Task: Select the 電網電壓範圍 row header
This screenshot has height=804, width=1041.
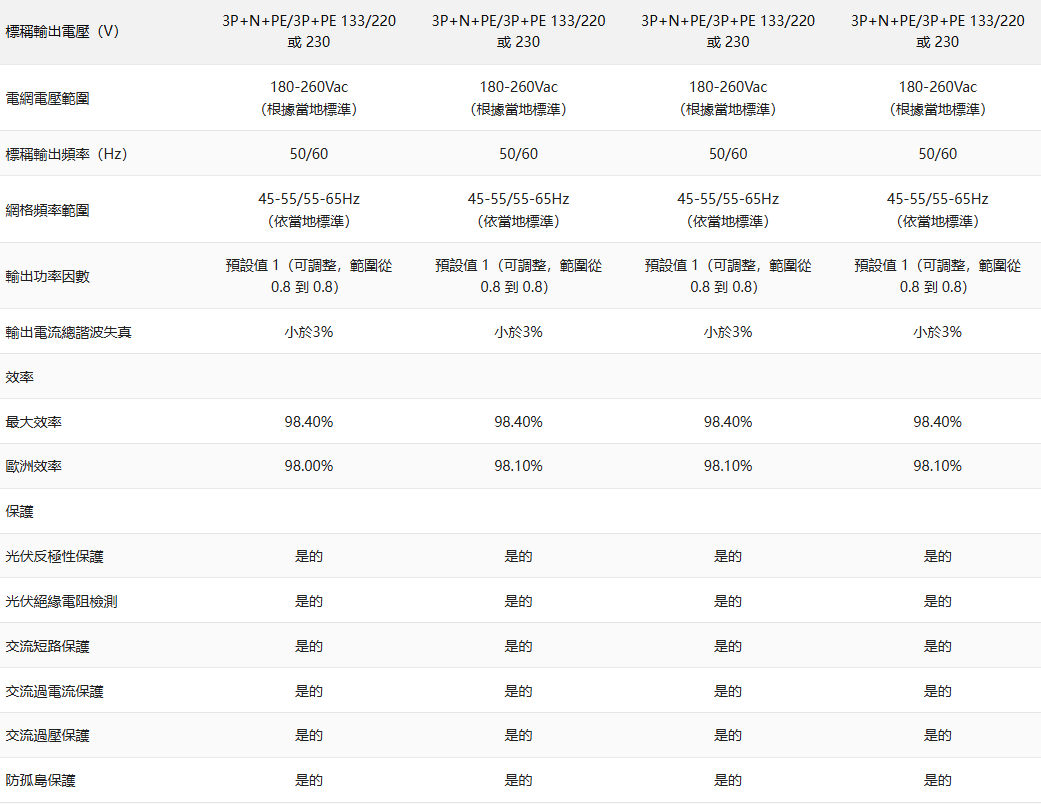Action: coord(48,98)
